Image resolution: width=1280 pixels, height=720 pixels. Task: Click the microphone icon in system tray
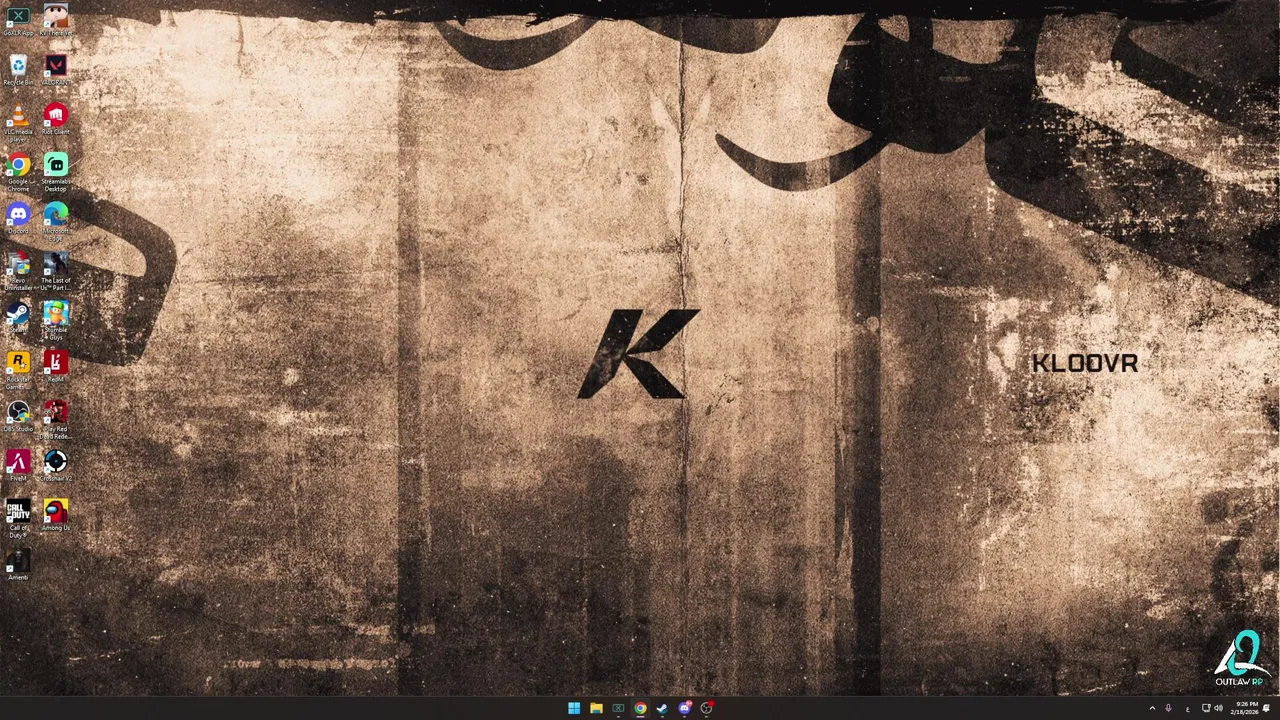click(1168, 708)
